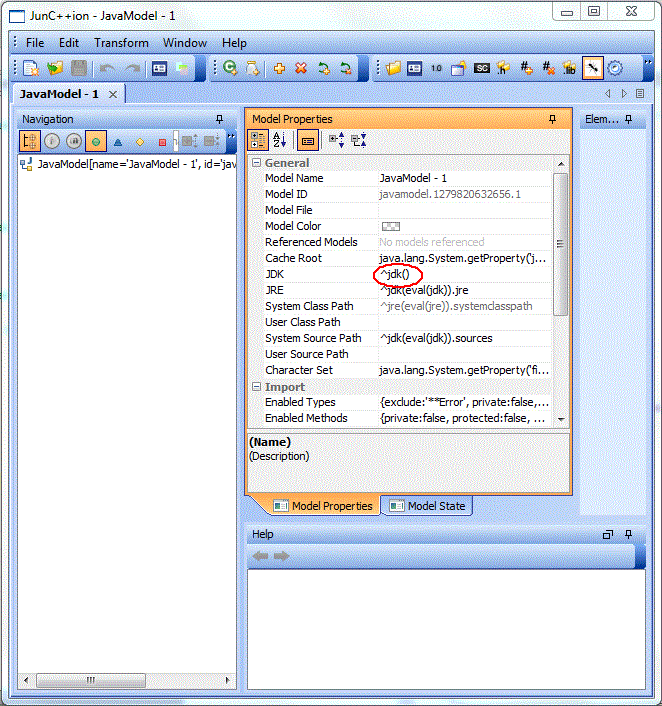Click the hash with red X icon

pos(548,68)
